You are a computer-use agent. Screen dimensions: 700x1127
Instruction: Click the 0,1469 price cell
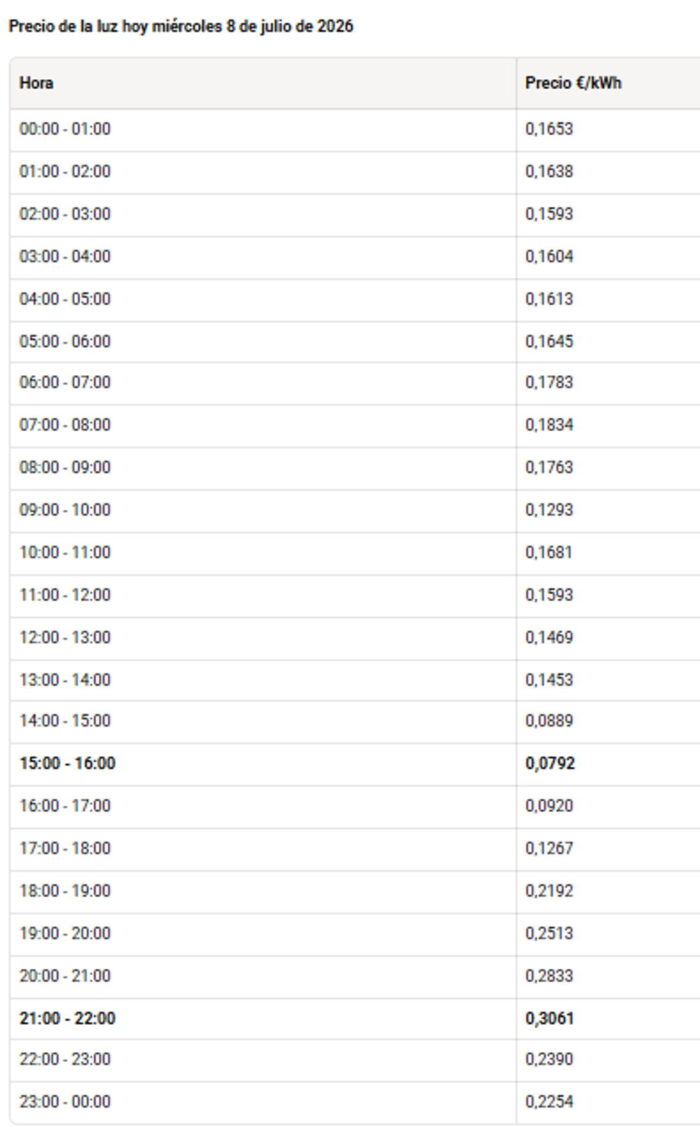pyautogui.click(x=549, y=637)
